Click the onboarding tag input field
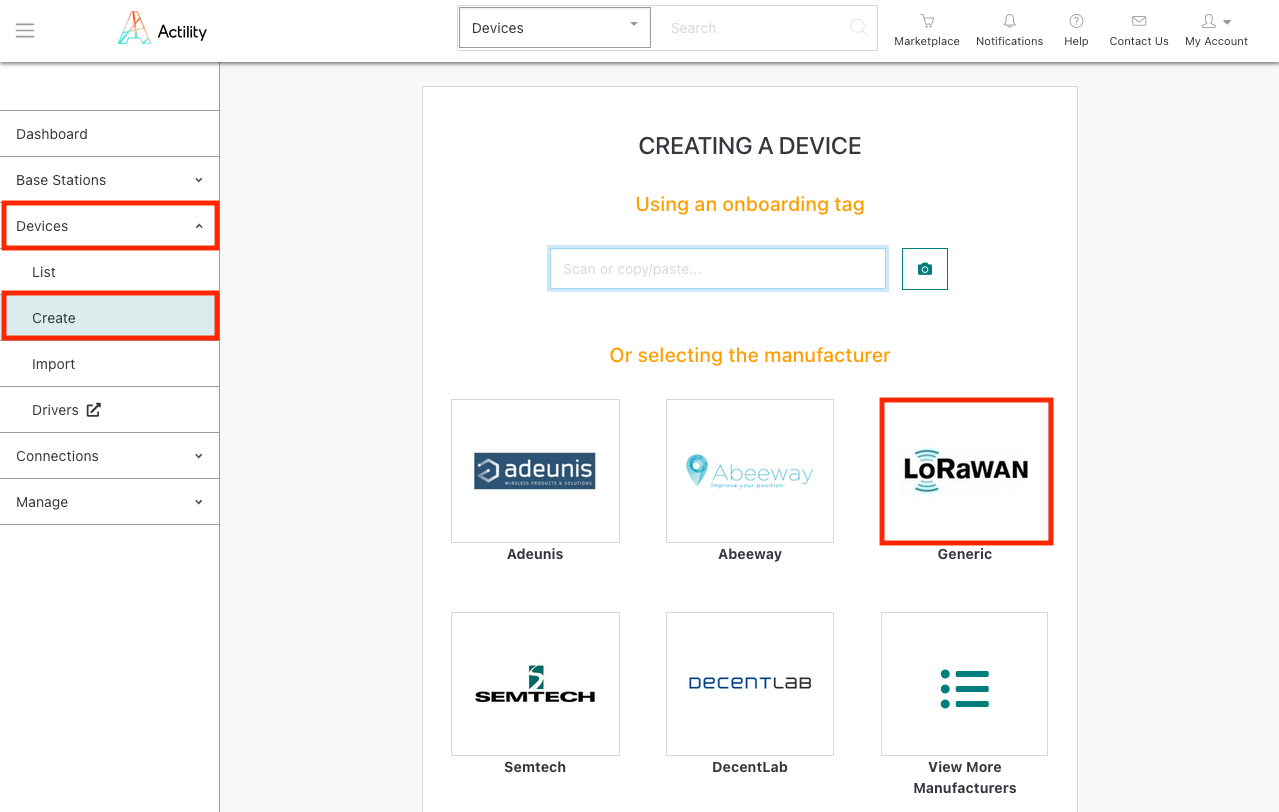Screen dimensions: 1279x812 tap(718, 269)
